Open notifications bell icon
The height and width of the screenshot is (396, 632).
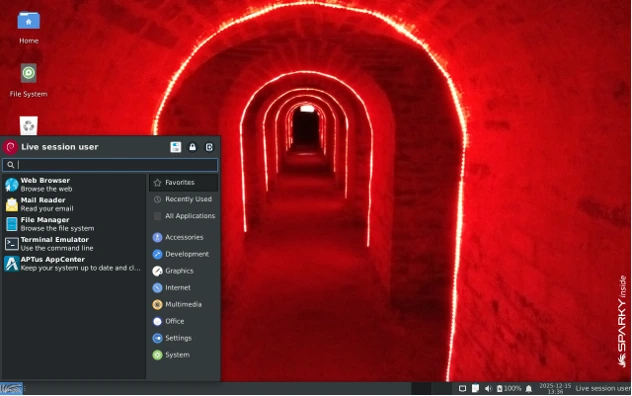[x=529, y=389]
